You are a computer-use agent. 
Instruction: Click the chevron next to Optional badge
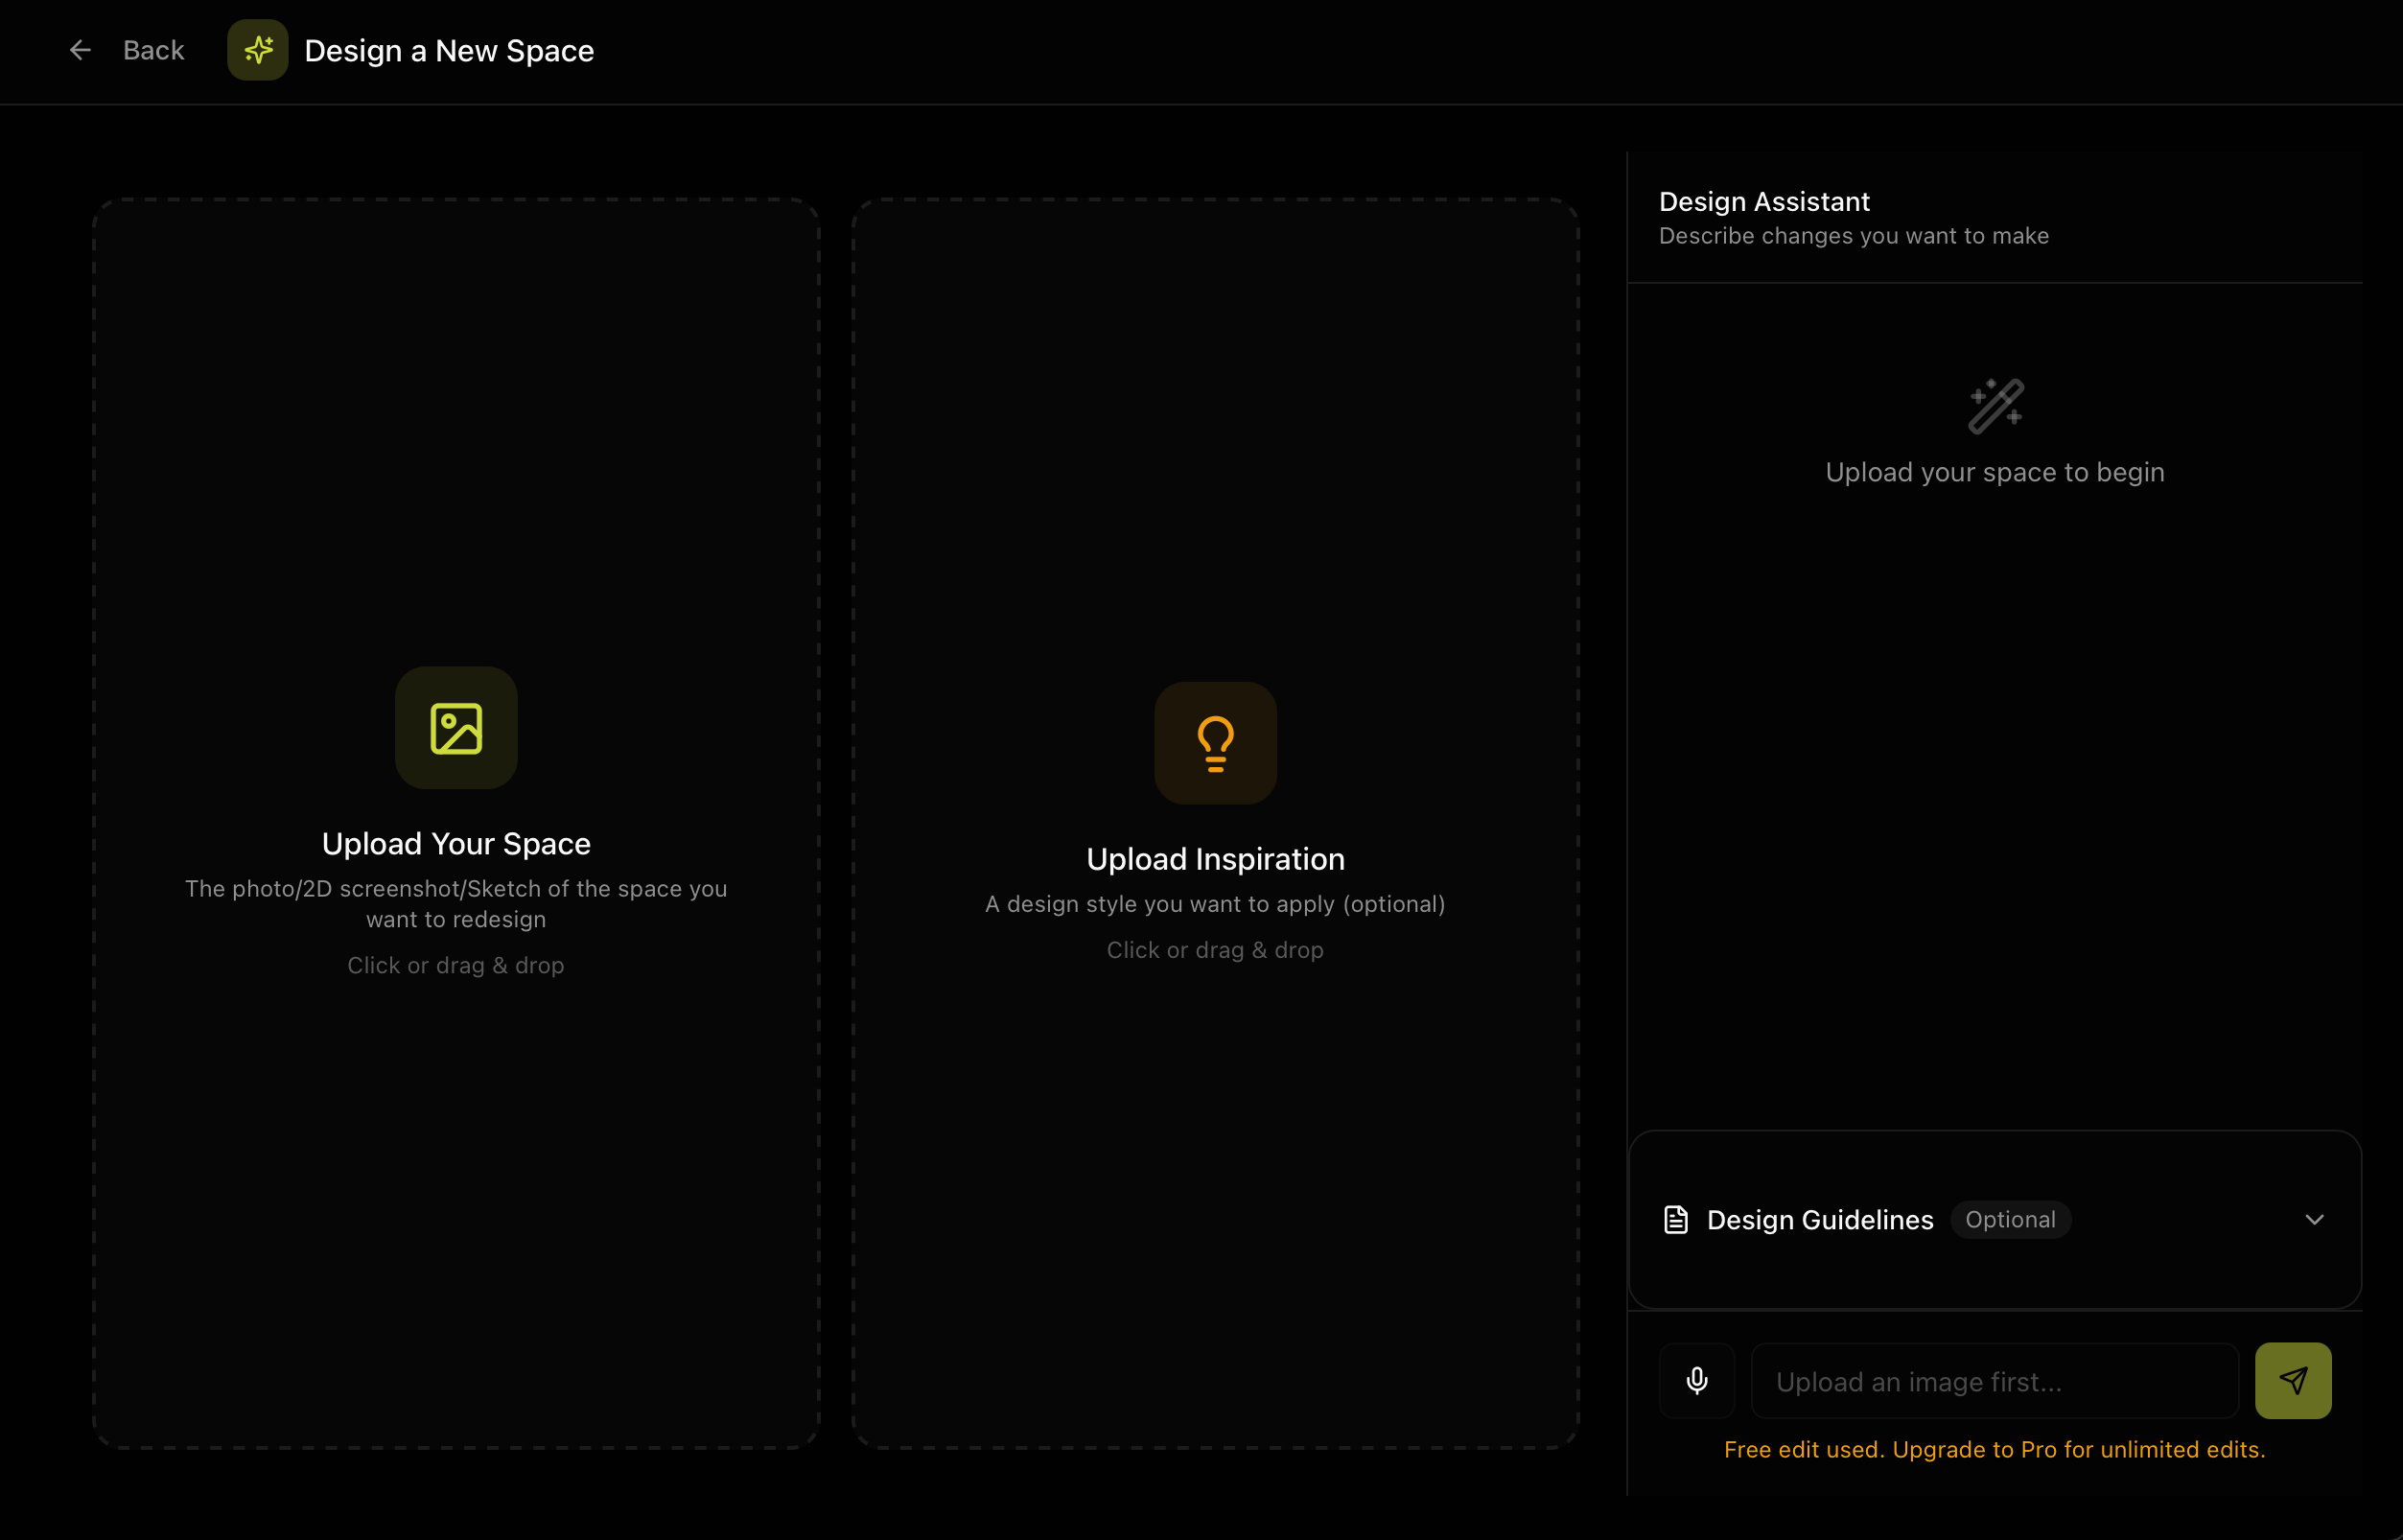click(x=2314, y=1219)
